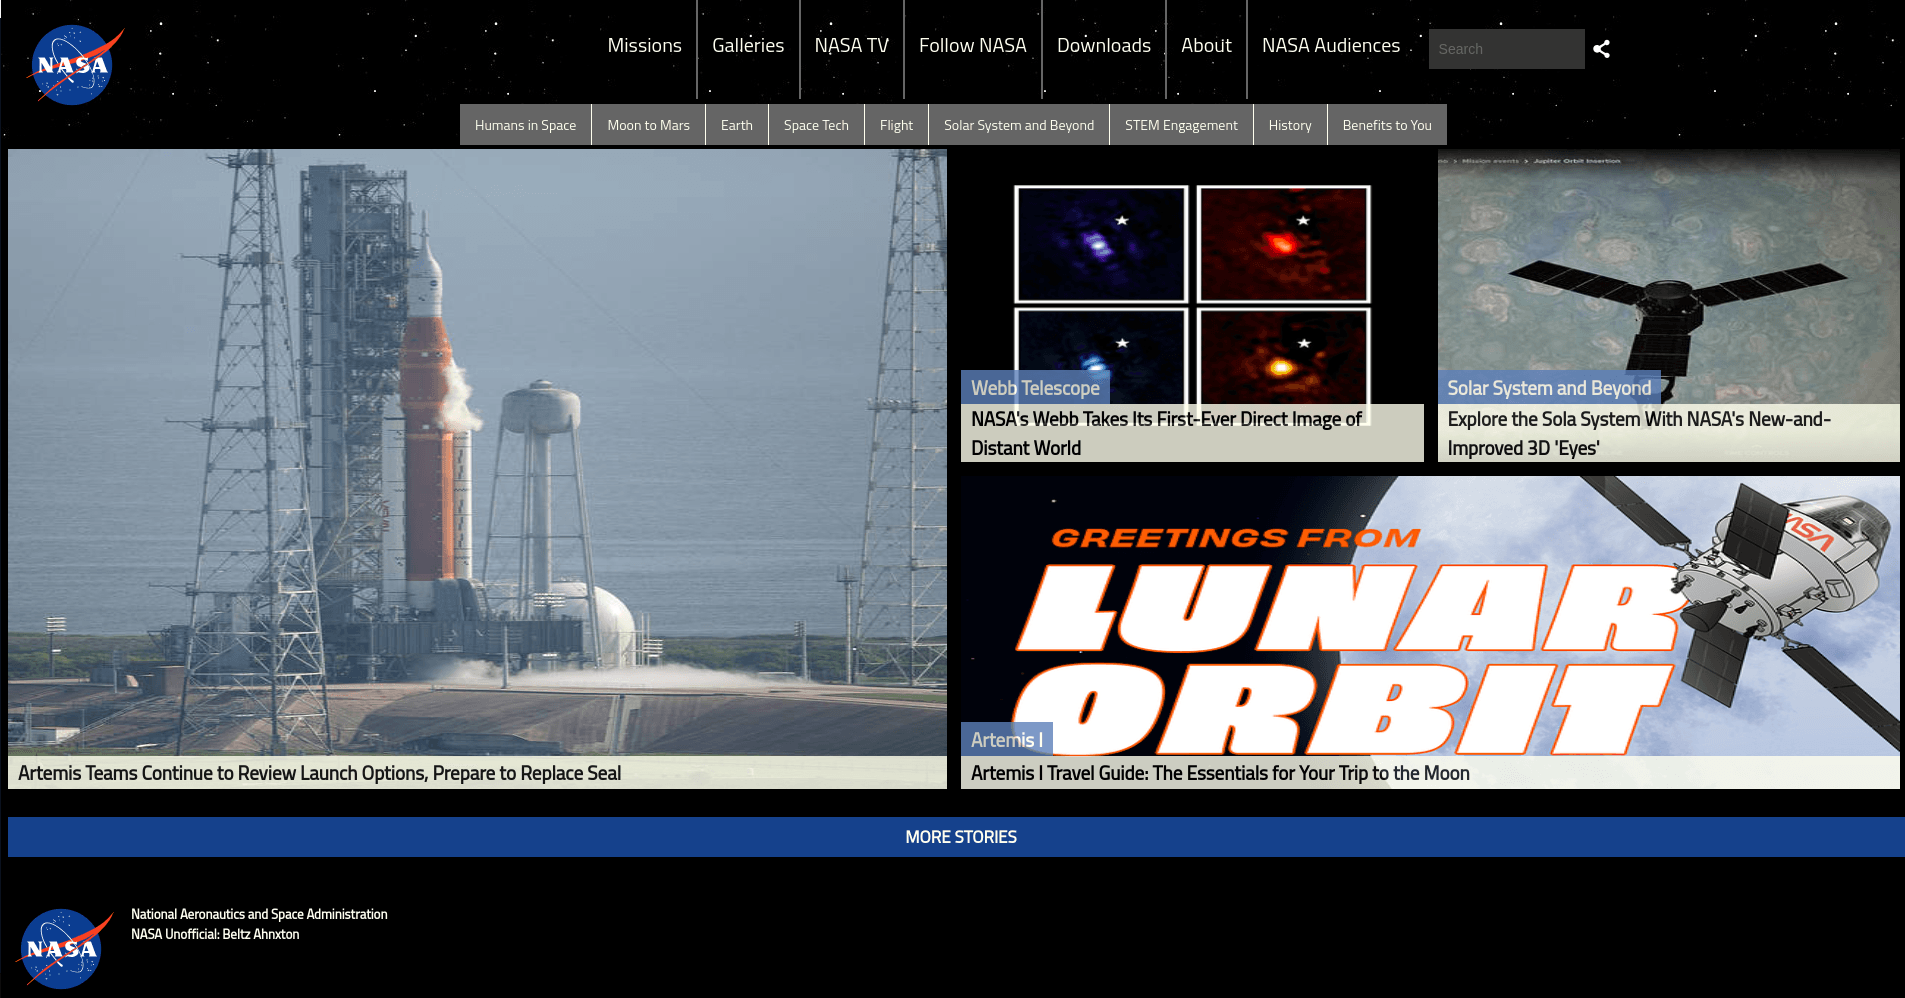Image resolution: width=1905 pixels, height=998 pixels.
Task: Select the Solar System and Beyond tab
Action: tap(1019, 125)
